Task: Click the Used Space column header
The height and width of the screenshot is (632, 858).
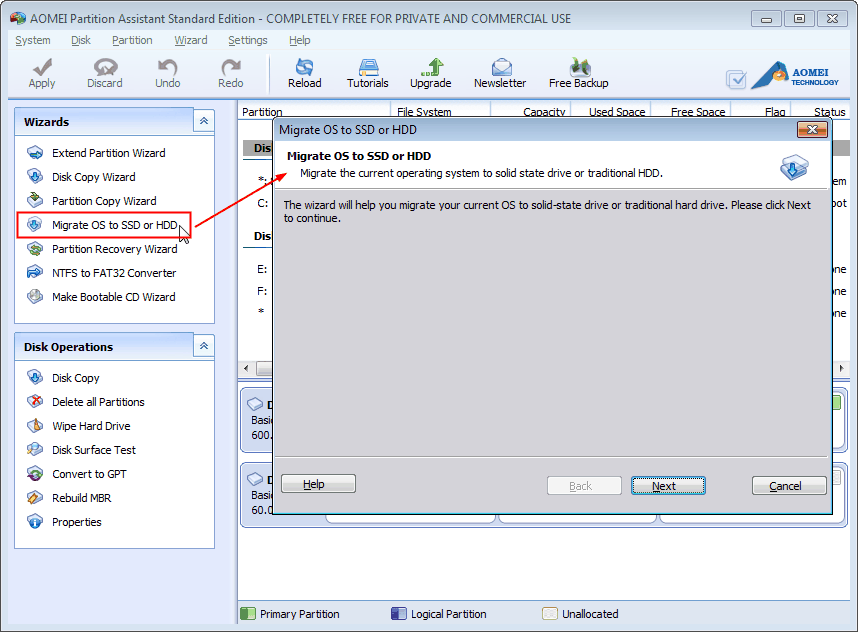Action: 617,110
